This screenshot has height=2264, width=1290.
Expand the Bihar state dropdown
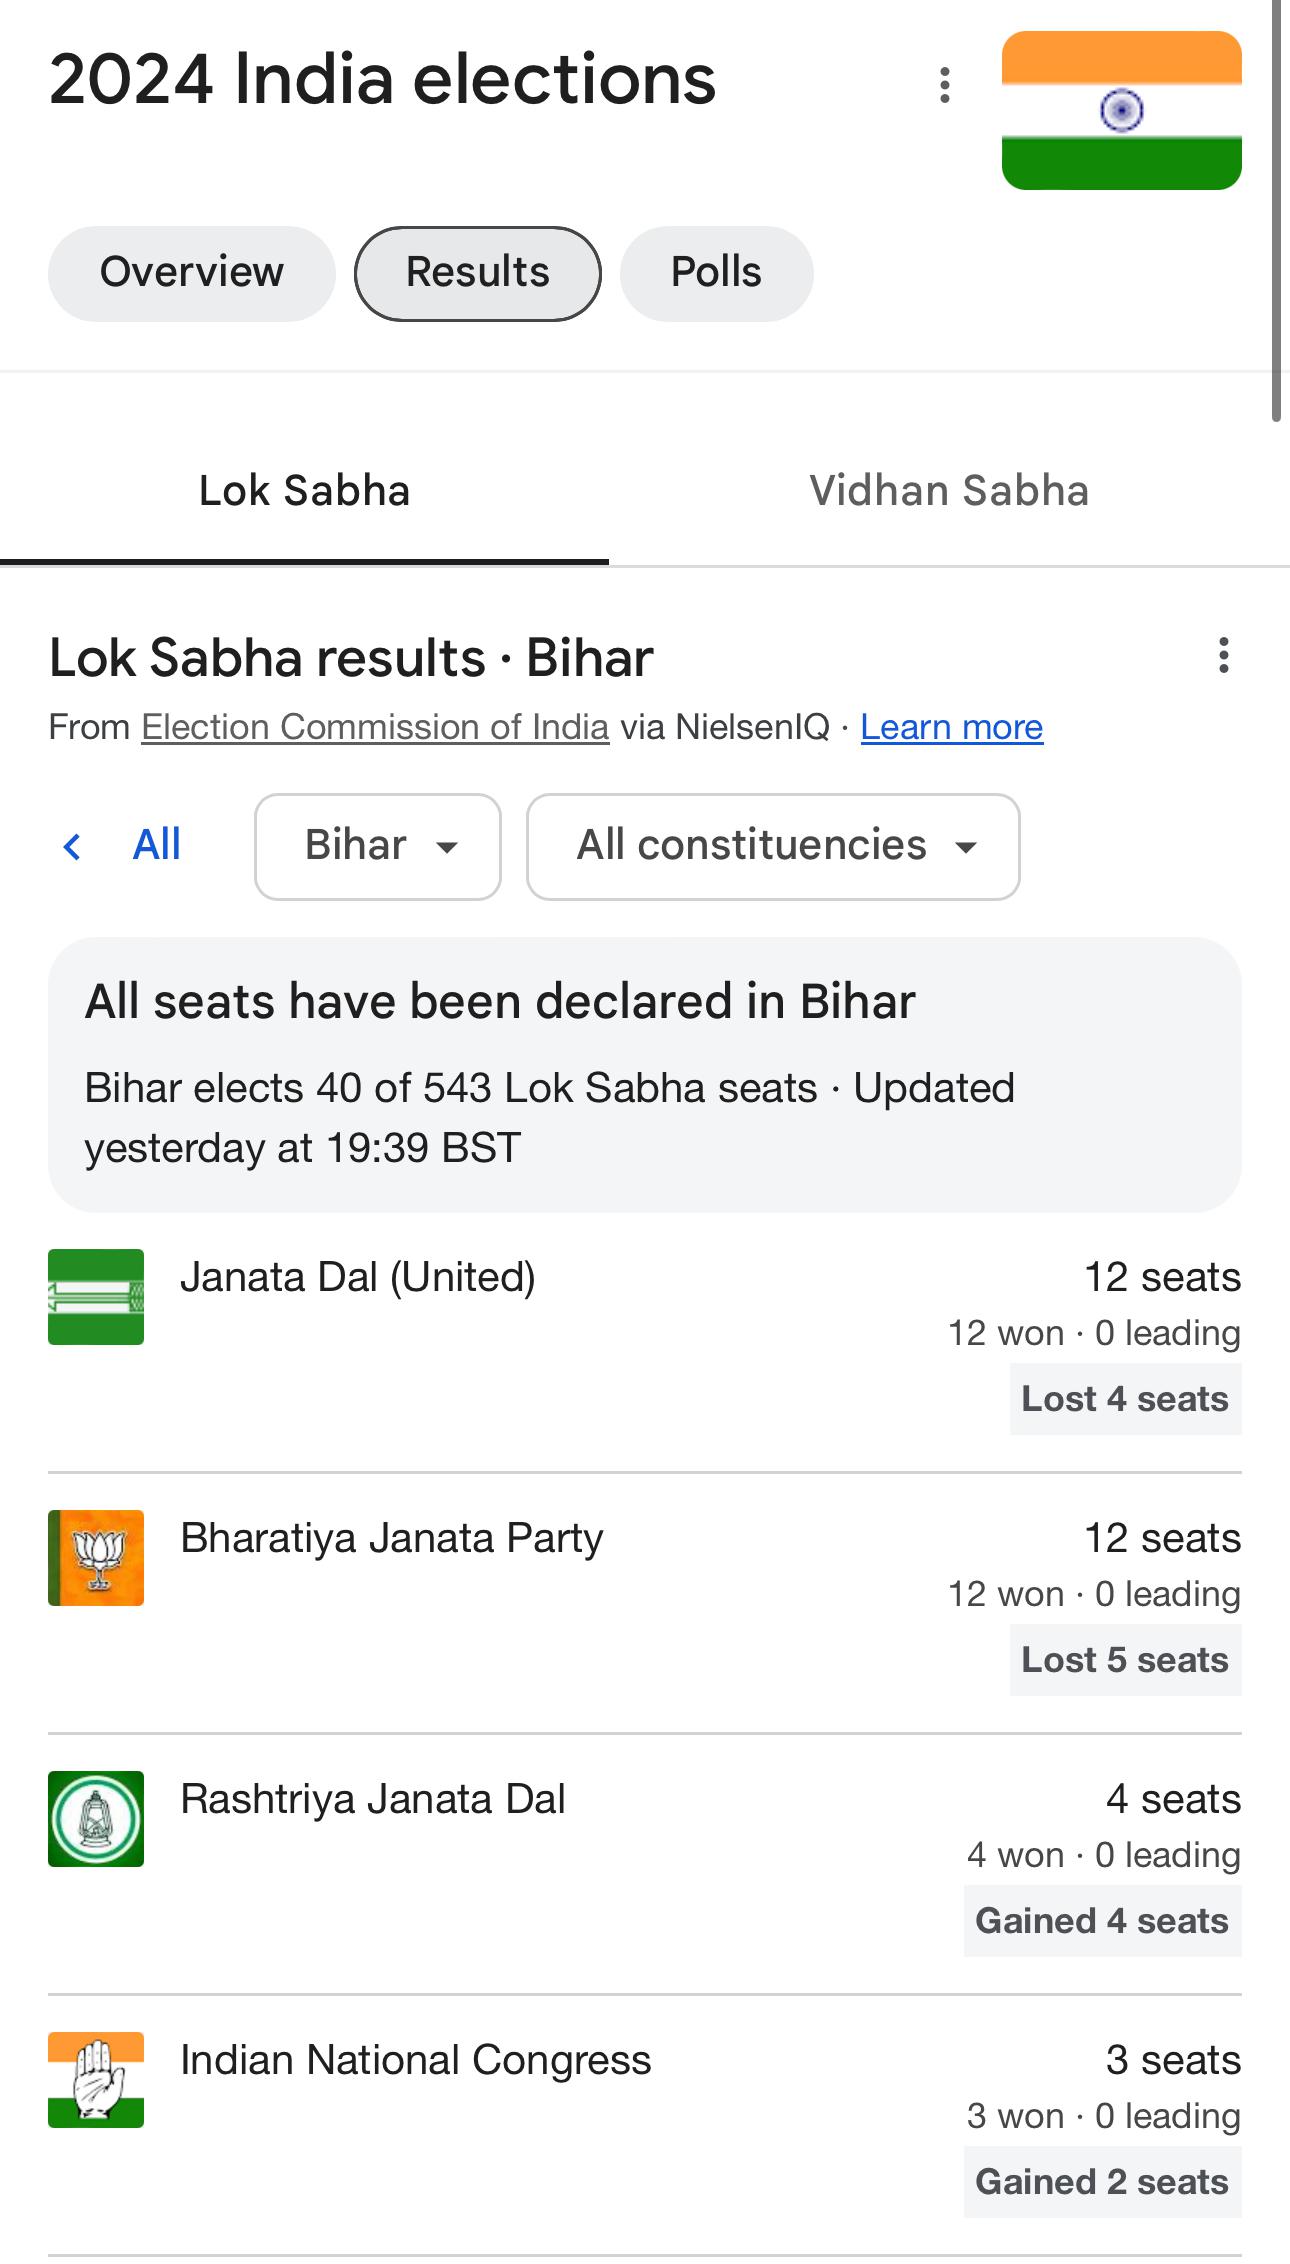click(378, 847)
